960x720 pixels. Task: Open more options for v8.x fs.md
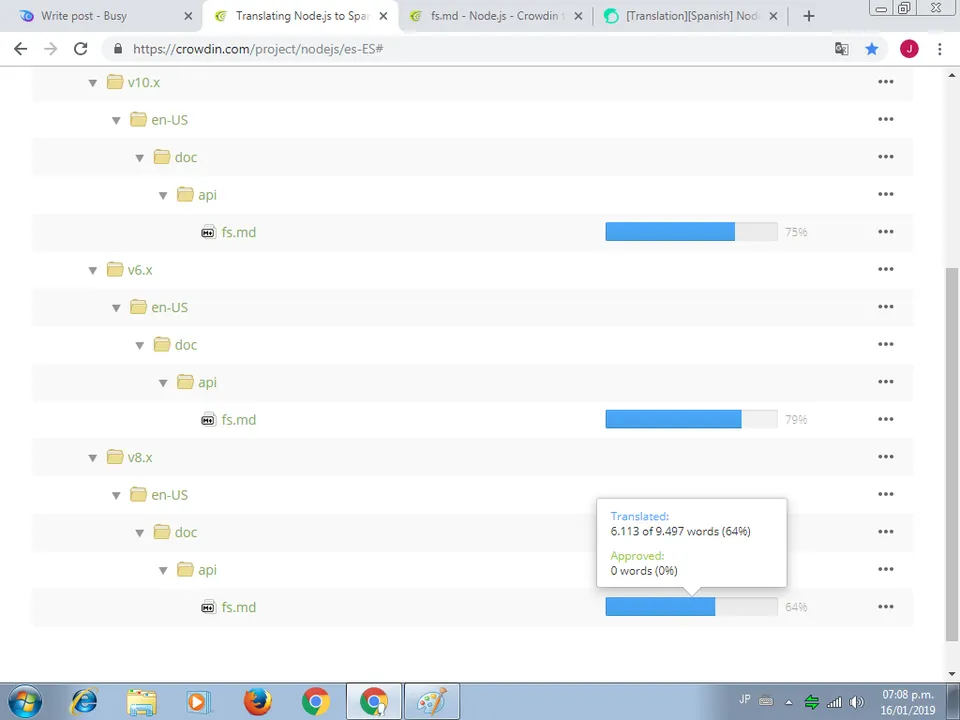pyautogui.click(x=886, y=606)
